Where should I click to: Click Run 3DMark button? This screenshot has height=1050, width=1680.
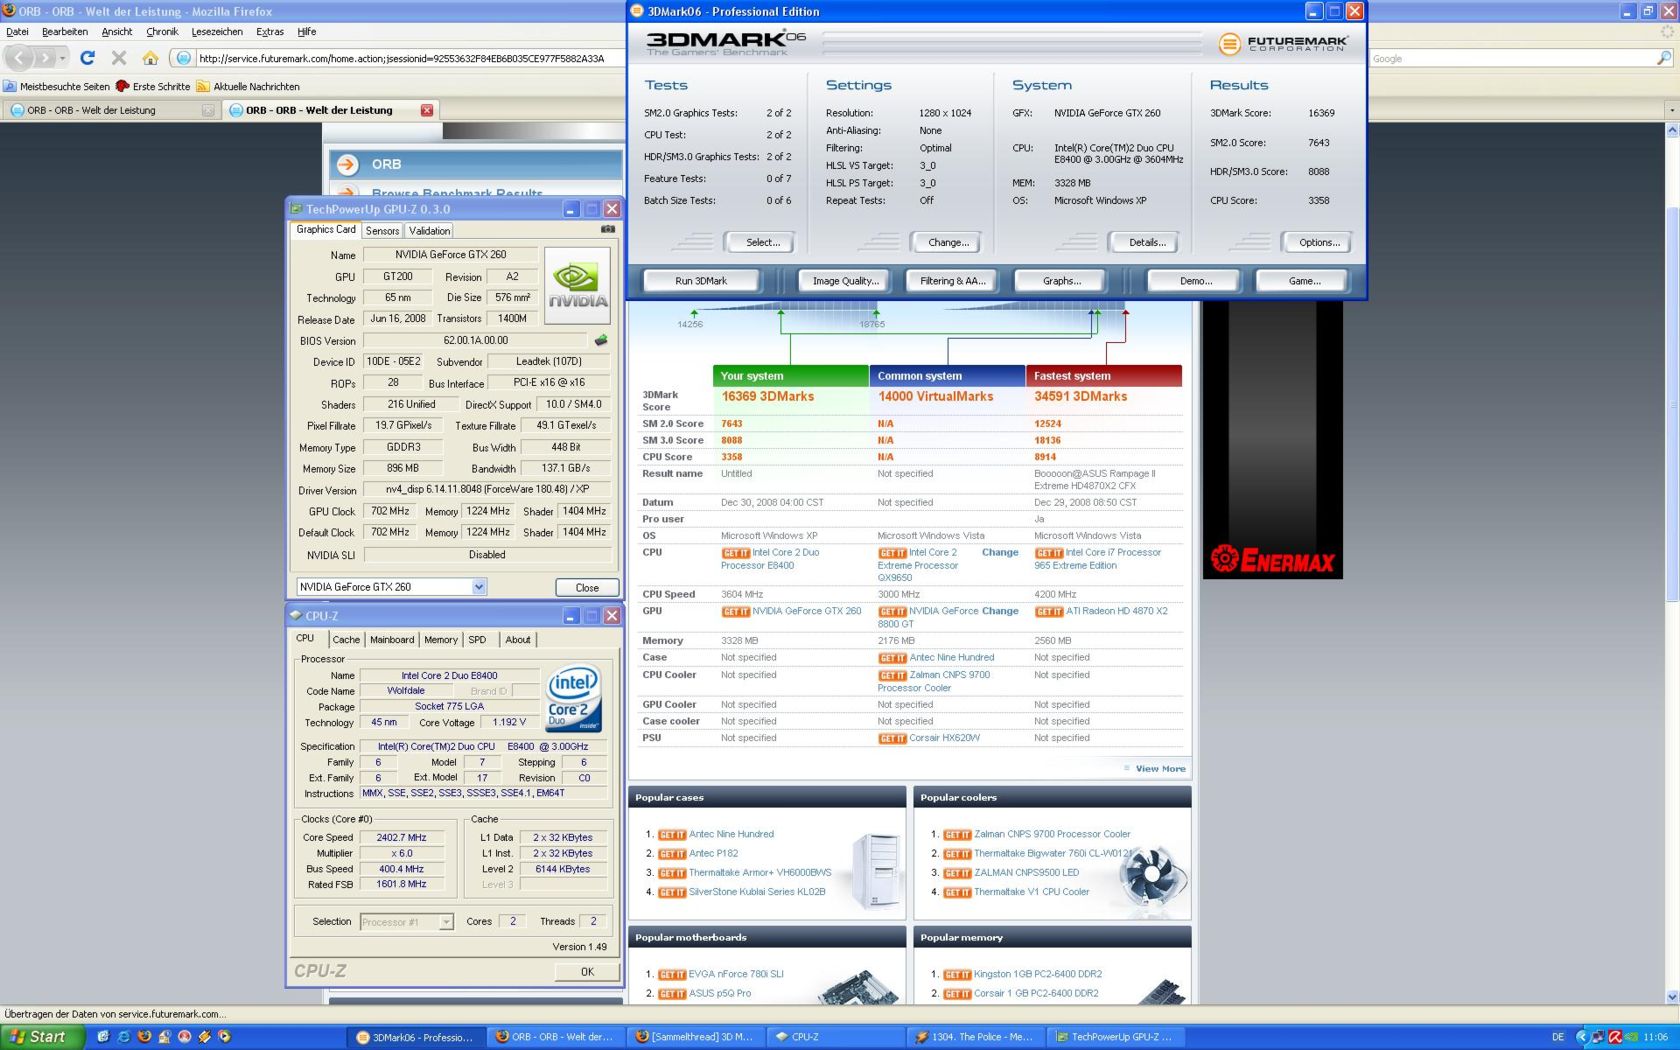coord(700,281)
